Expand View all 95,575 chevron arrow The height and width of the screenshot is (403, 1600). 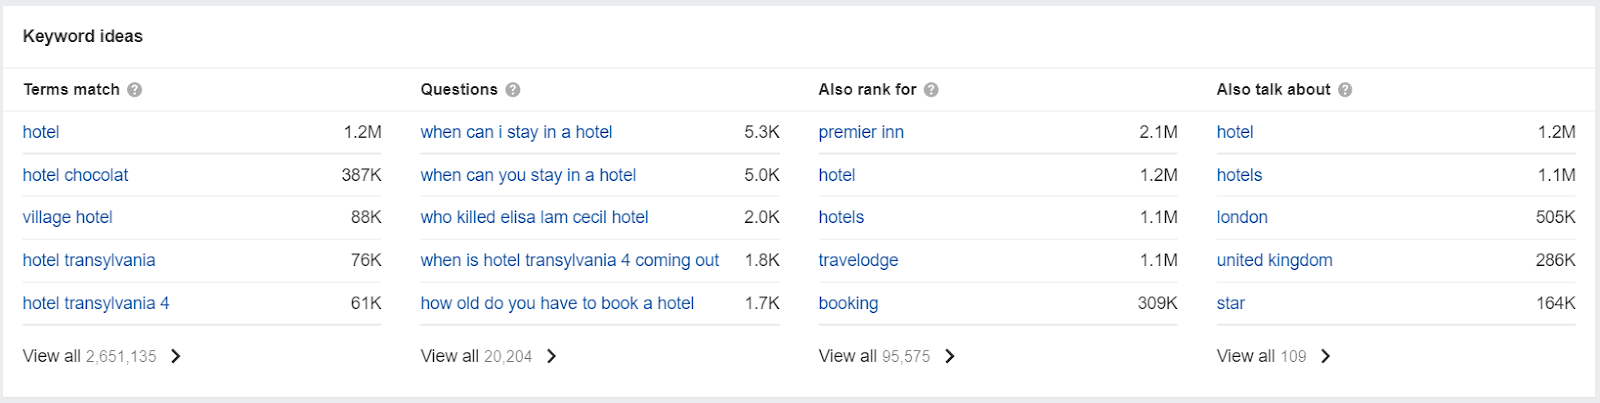pyautogui.click(x=950, y=356)
